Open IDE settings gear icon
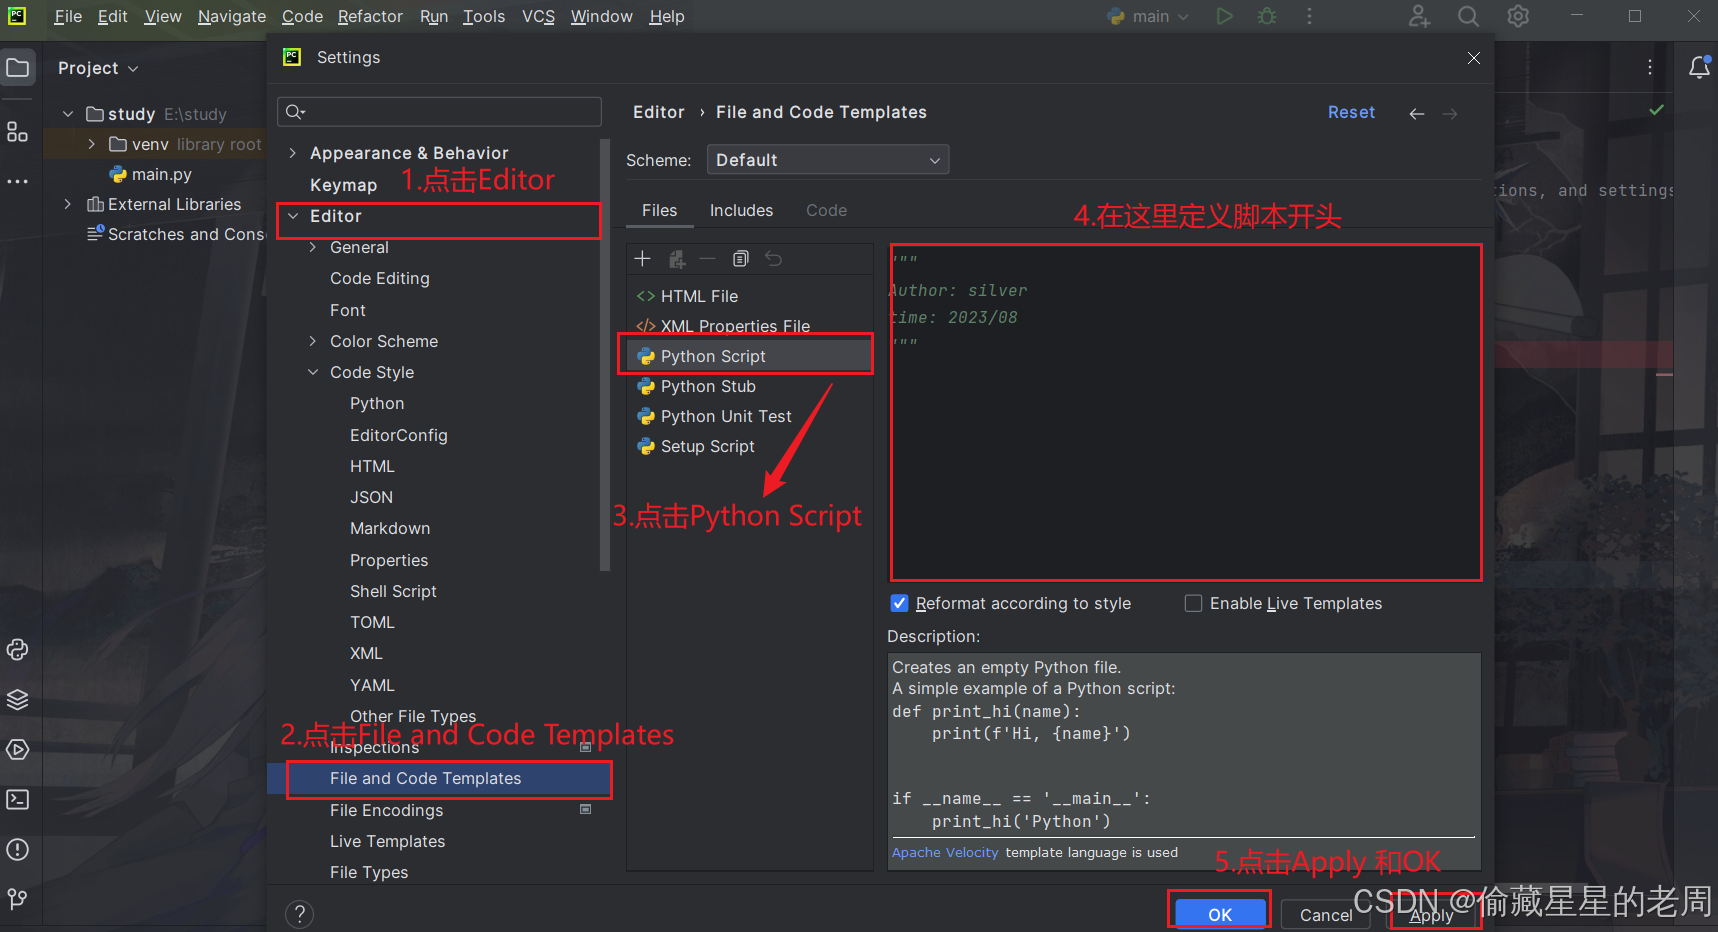 [1518, 16]
